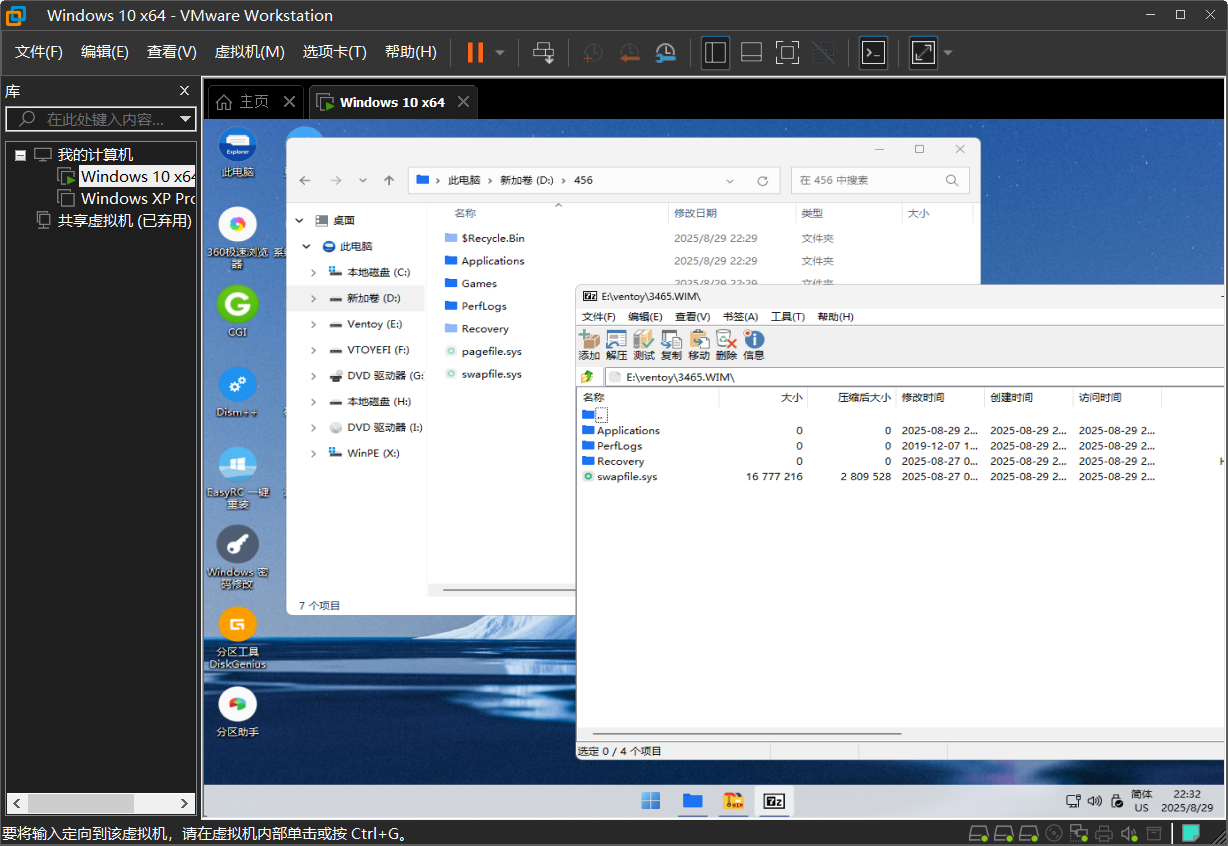Open the dropdown arrow next to pause button
Viewport: 1228px width, 846px height.
[500, 52]
